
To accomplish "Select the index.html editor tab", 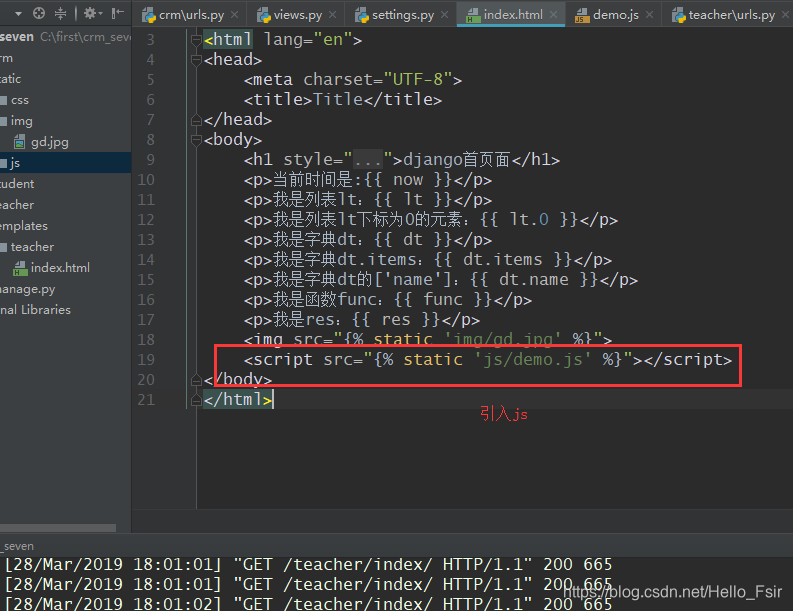I will coord(512,15).
